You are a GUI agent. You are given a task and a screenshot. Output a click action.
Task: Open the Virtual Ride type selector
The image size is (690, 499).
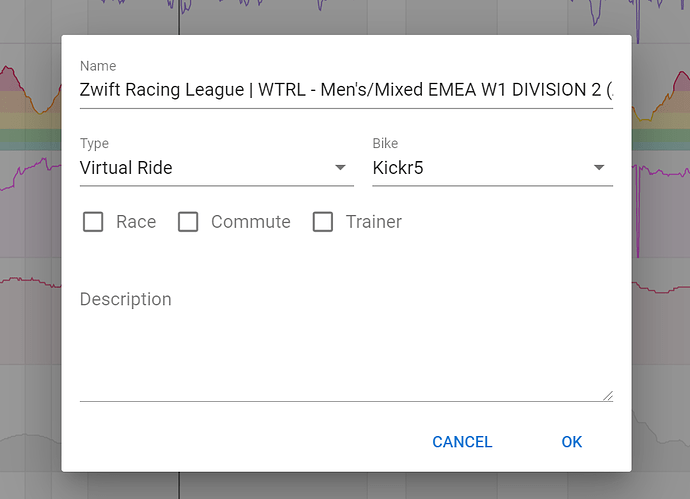click(x=217, y=168)
